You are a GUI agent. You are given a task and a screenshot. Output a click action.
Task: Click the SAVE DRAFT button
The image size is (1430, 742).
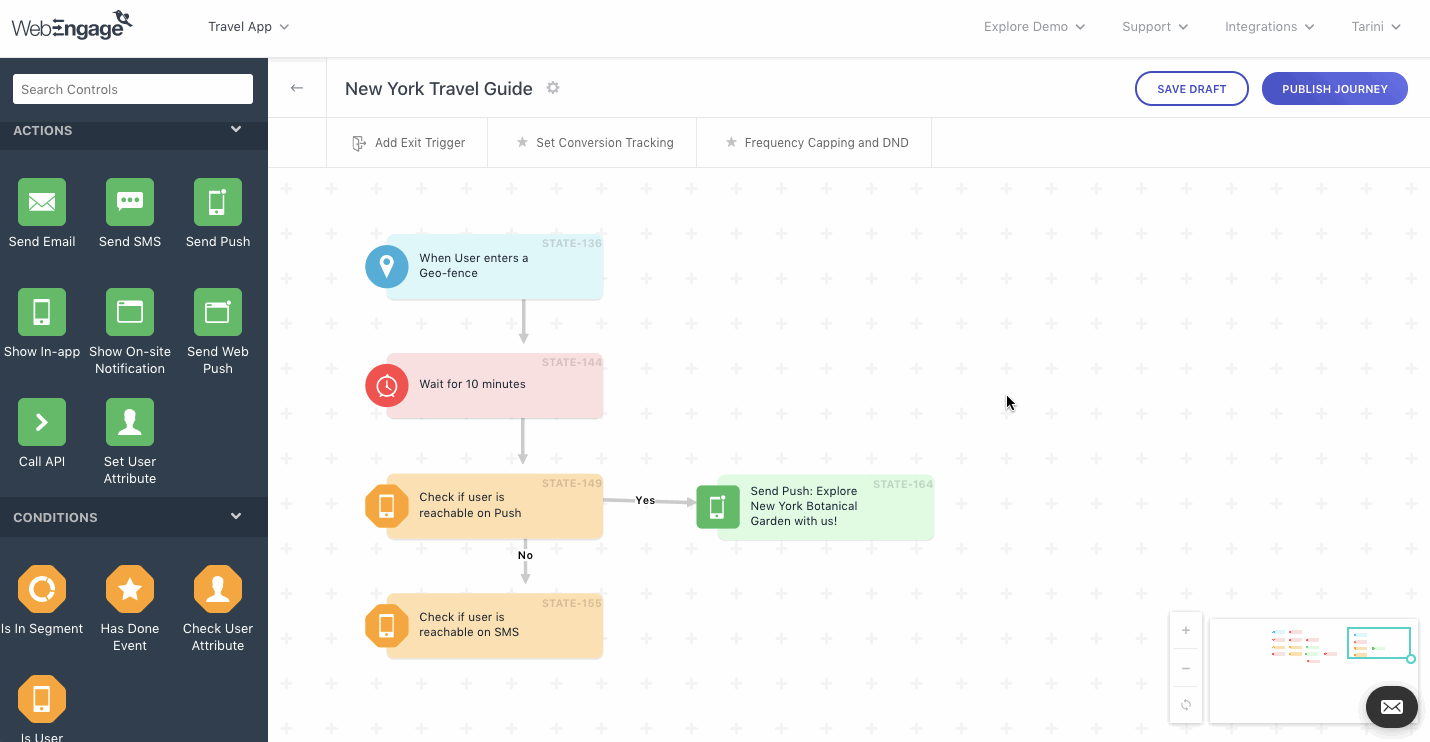coord(1191,88)
